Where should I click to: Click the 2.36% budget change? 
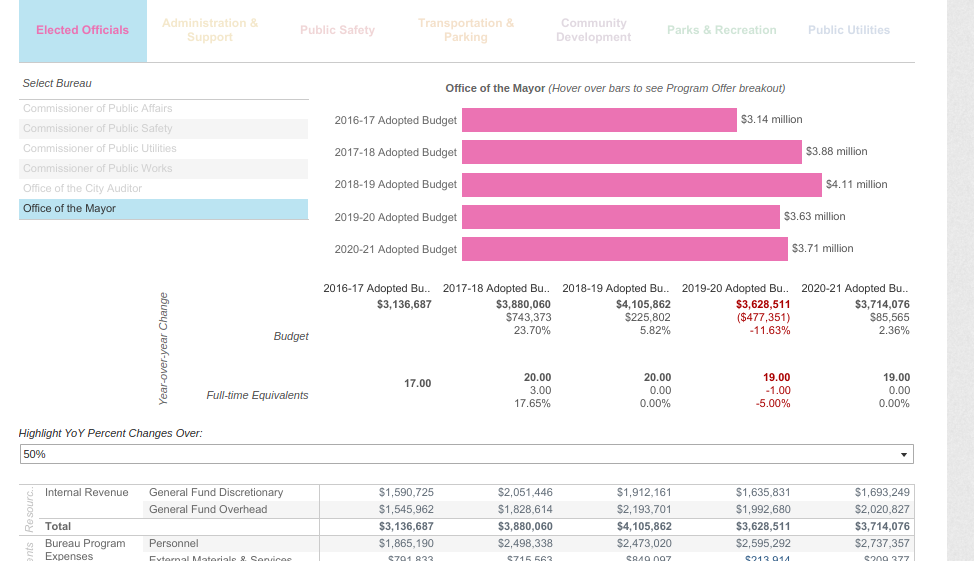pos(894,331)
